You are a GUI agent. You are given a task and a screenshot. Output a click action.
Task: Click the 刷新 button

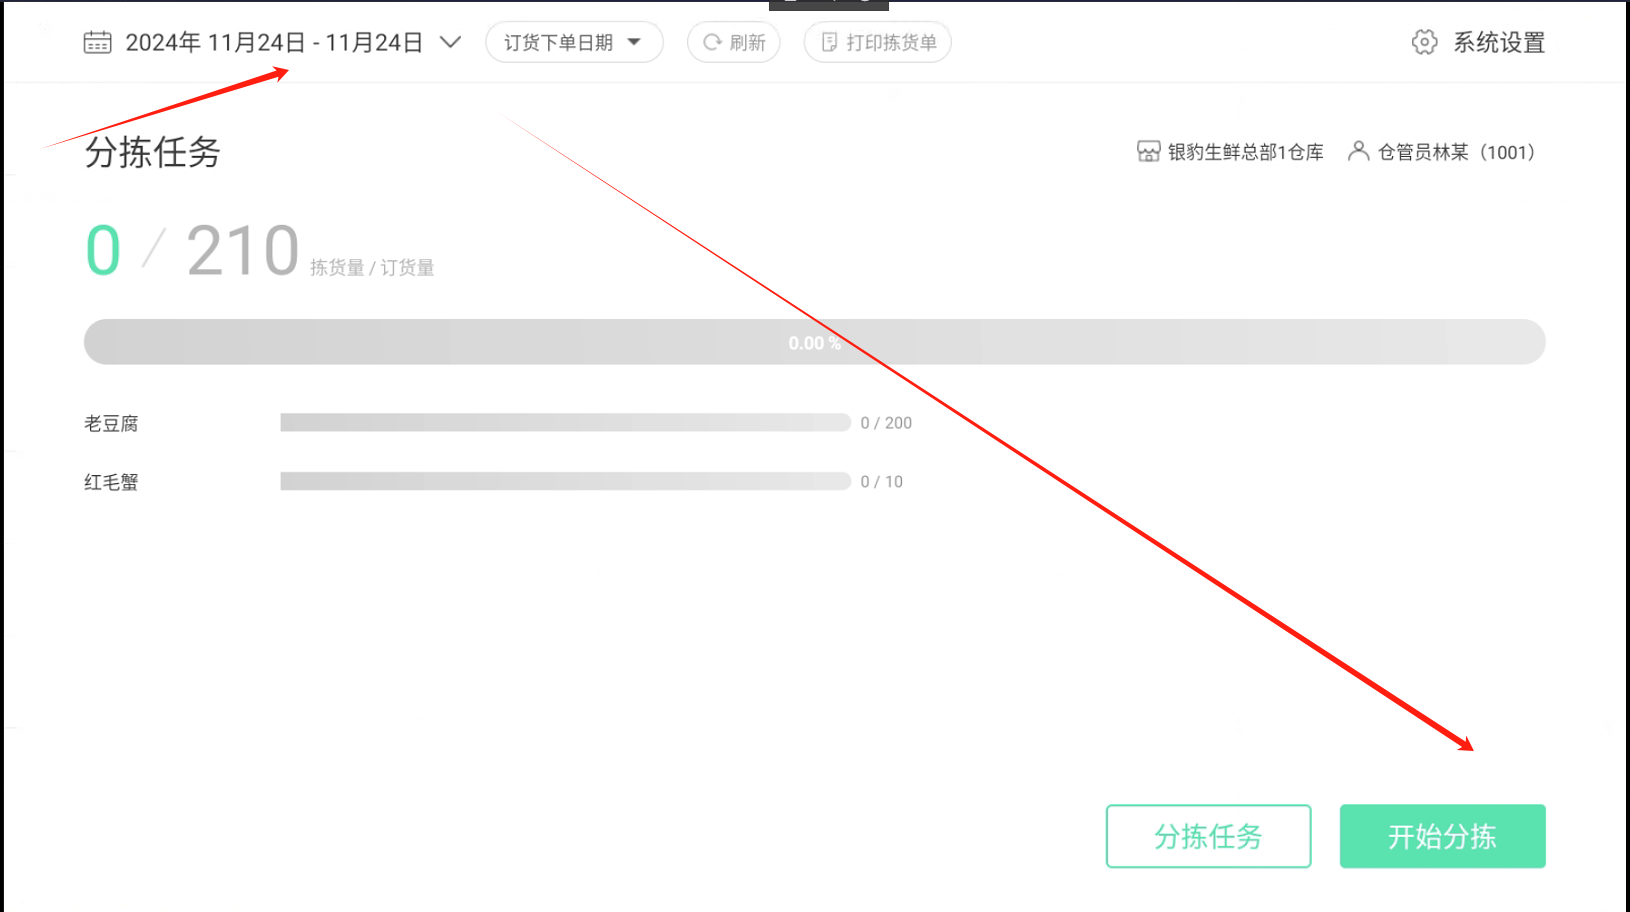point(733,42)
